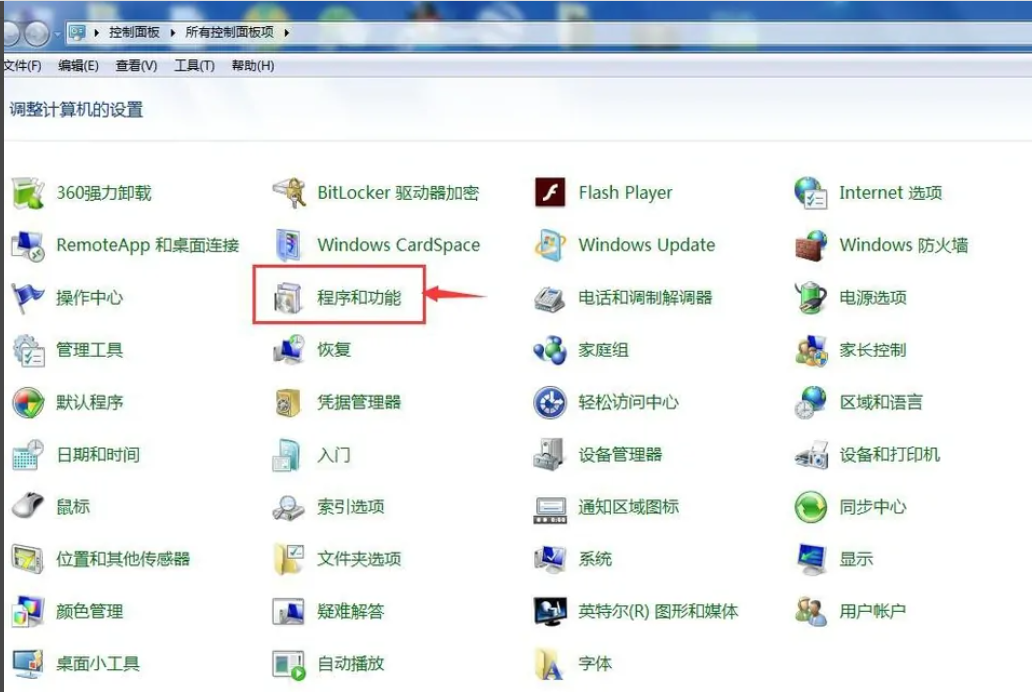Viewport: 1032px width, 692px height.
Task: Open the 用户帐户 link
Action: 872,611
